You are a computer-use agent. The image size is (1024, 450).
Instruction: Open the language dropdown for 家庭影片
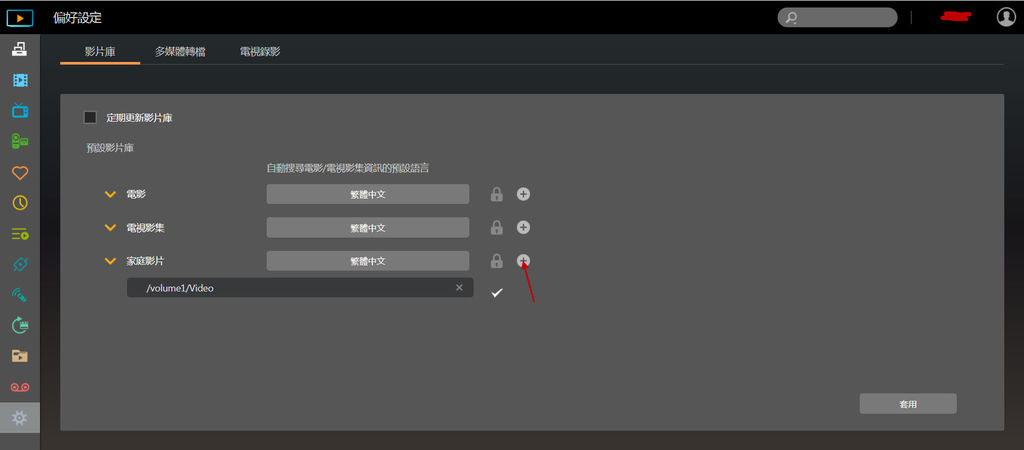tap(368, 261)
